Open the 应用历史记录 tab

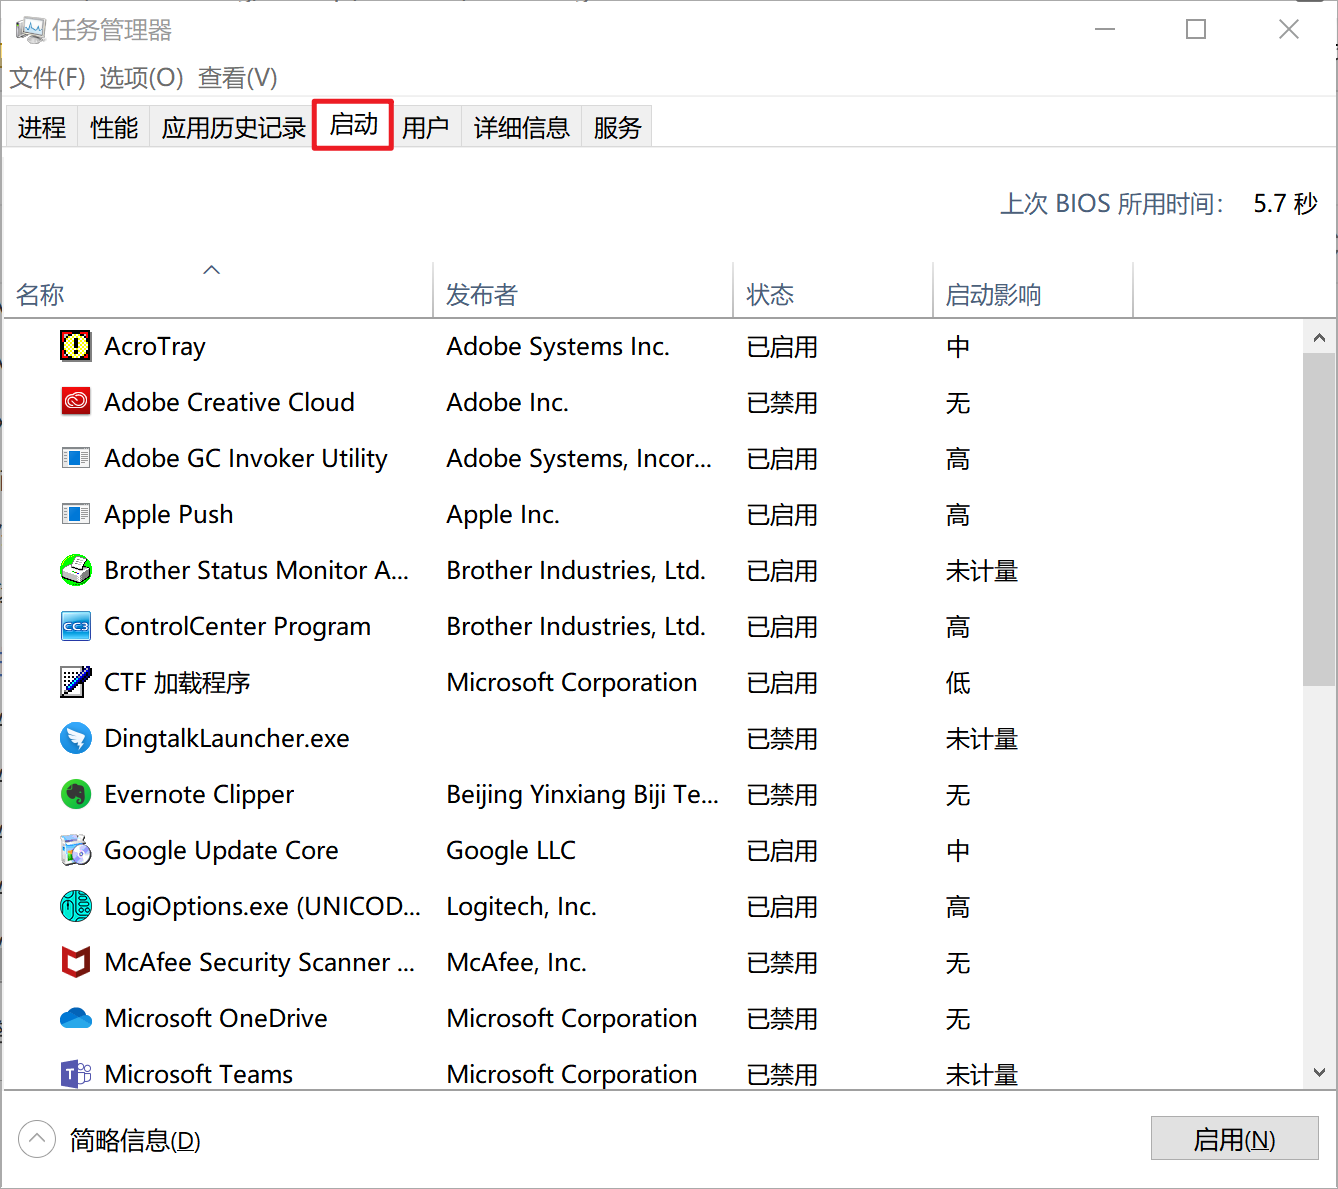pyautogui.click(x=234, y=127)
